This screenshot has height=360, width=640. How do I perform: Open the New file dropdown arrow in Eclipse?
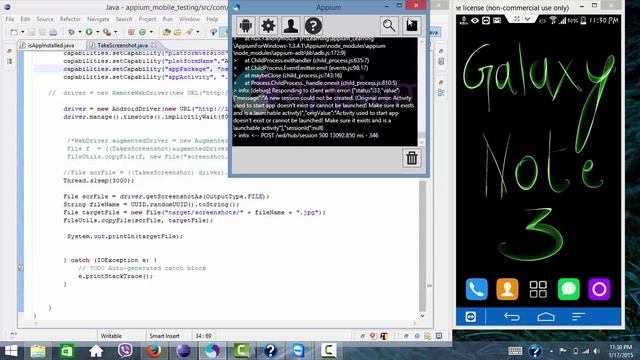pos(22,32)
